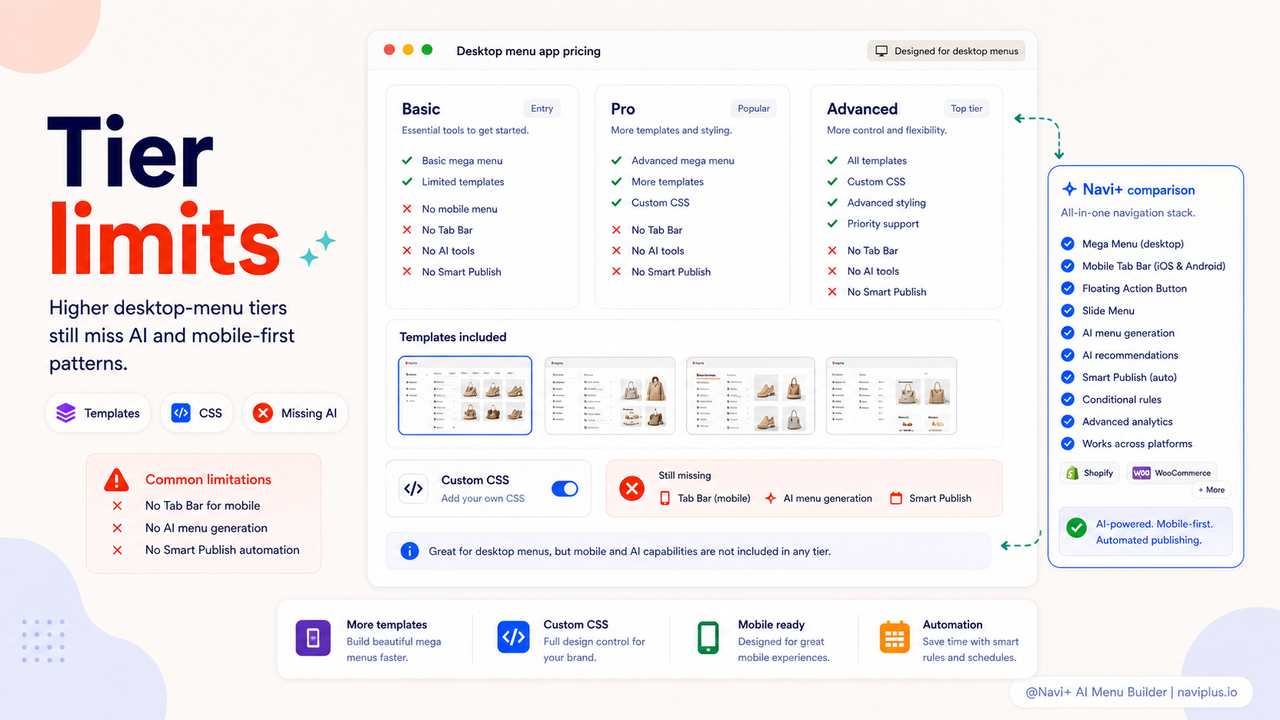This screenshot has height=720, width=1280.
Task: Click the WooCommerce platform badge
Action: 1172,473
